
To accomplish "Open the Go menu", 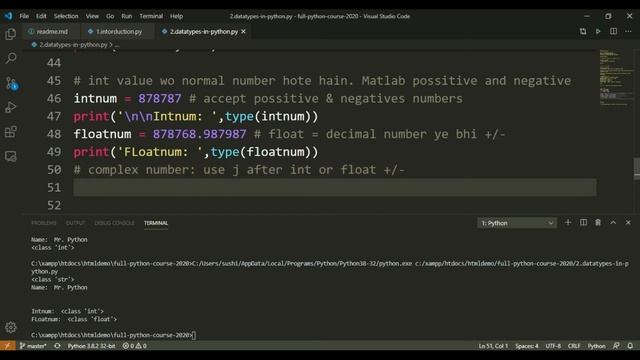I will tap(110, 16).
